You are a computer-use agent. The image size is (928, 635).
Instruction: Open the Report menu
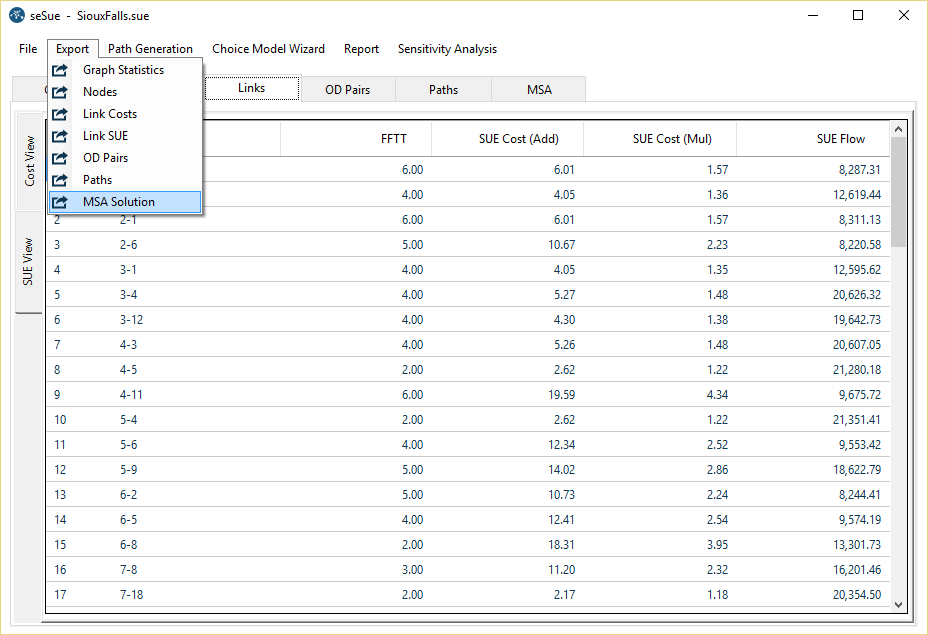coord(361,49)
